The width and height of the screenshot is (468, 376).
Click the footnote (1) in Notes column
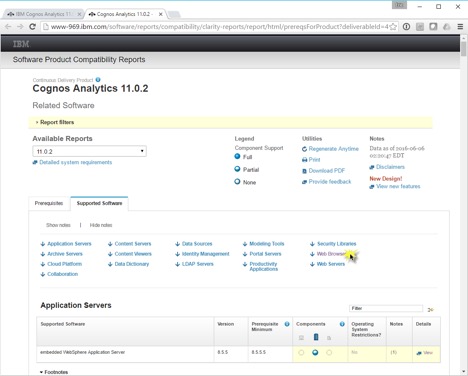click(x=394, y=352)
